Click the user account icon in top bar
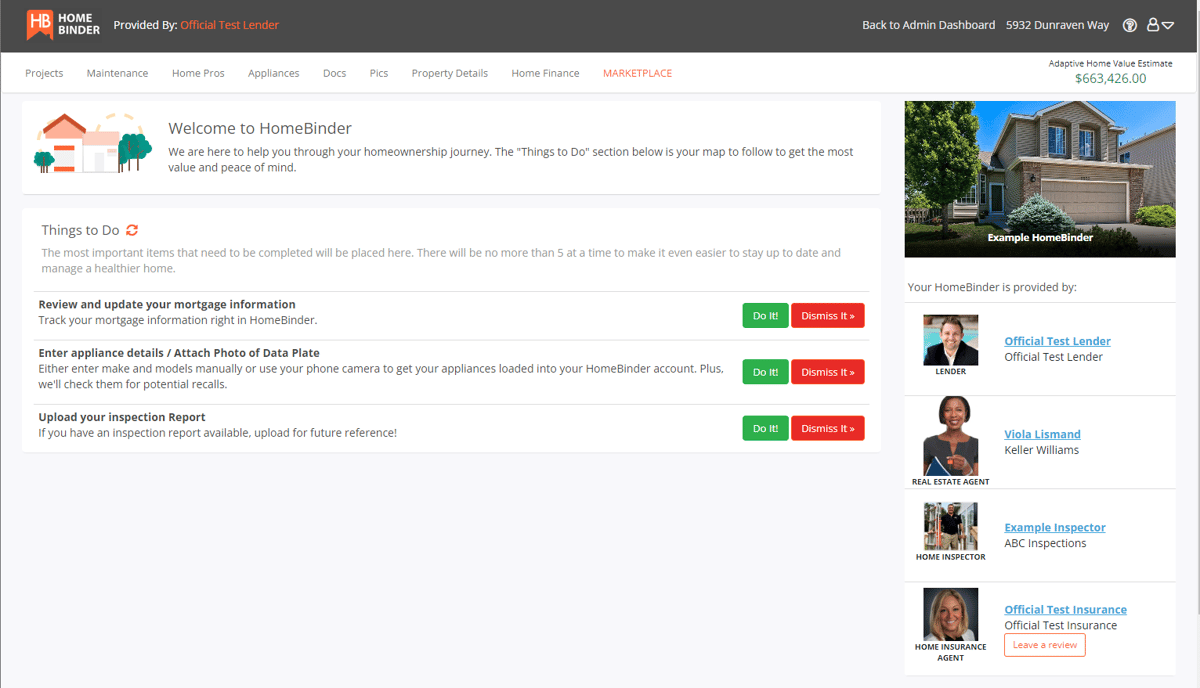The width and height of the screenshot is (1200, 688). (x=1154, y=25)
